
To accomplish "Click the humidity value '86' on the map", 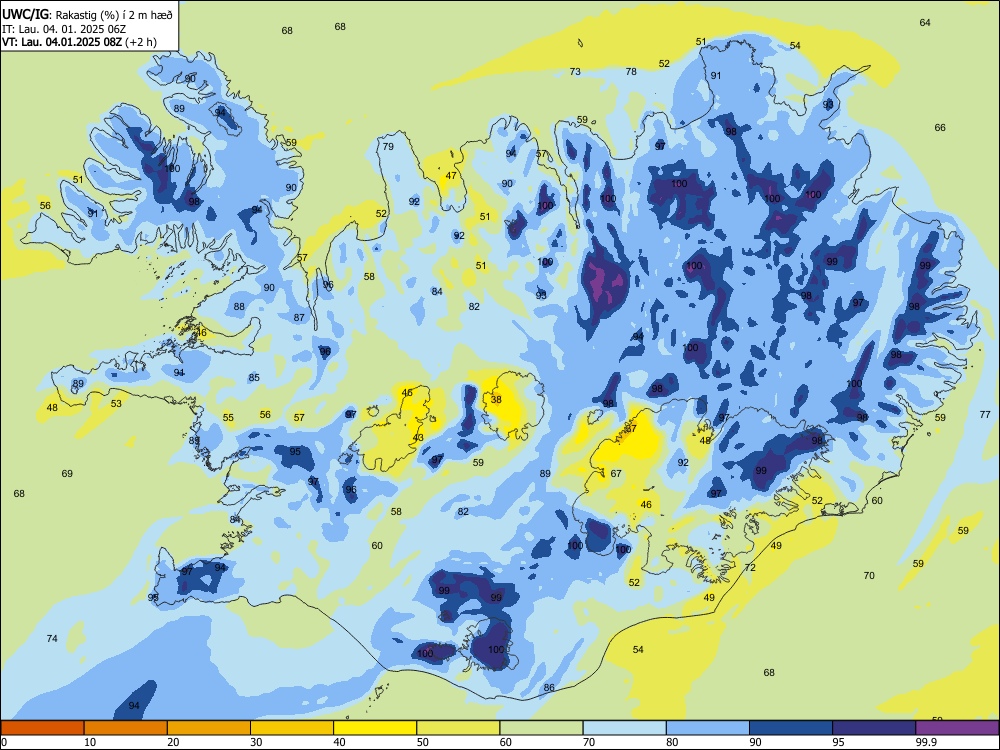I will 549,688.
